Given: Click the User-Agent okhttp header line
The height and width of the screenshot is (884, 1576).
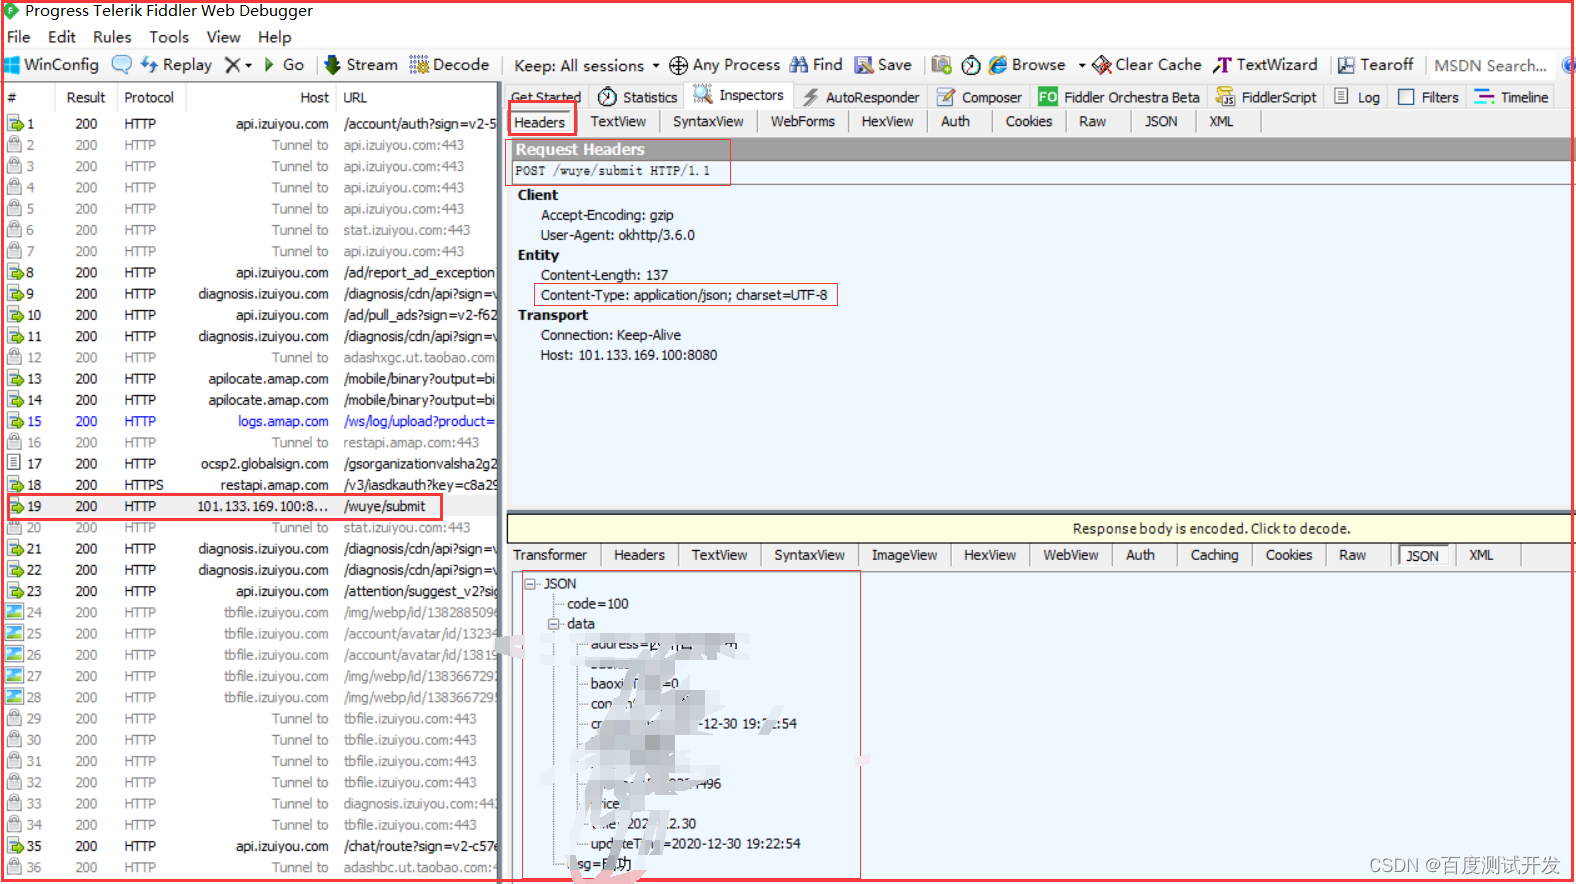Looking at the screenshot, I should pos(618,235).
